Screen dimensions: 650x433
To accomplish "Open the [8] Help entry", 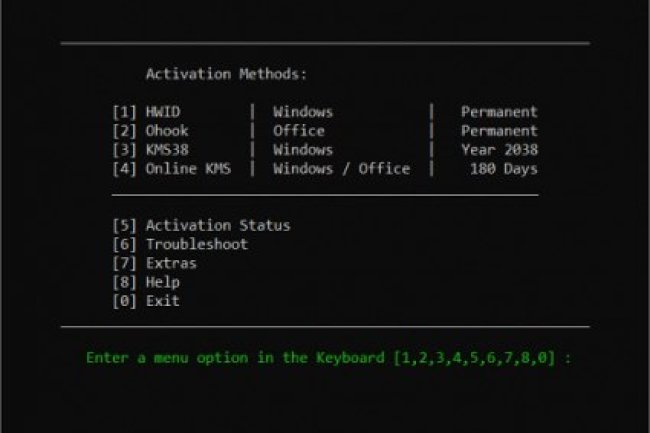I will [x=147, y=282].
